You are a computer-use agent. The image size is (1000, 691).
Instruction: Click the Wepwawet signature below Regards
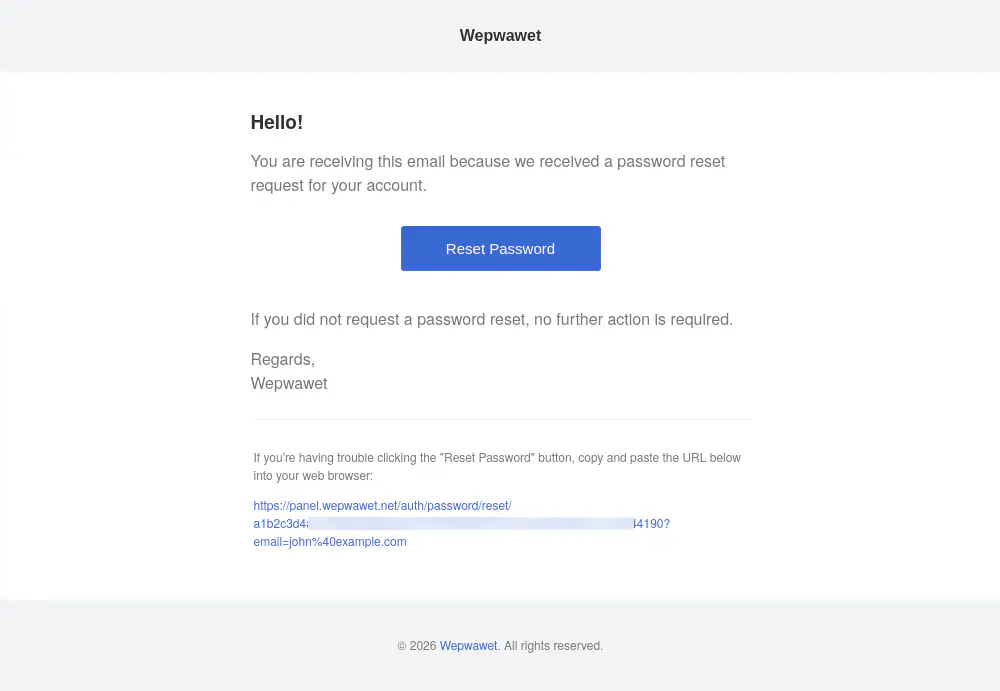point(289,383)
